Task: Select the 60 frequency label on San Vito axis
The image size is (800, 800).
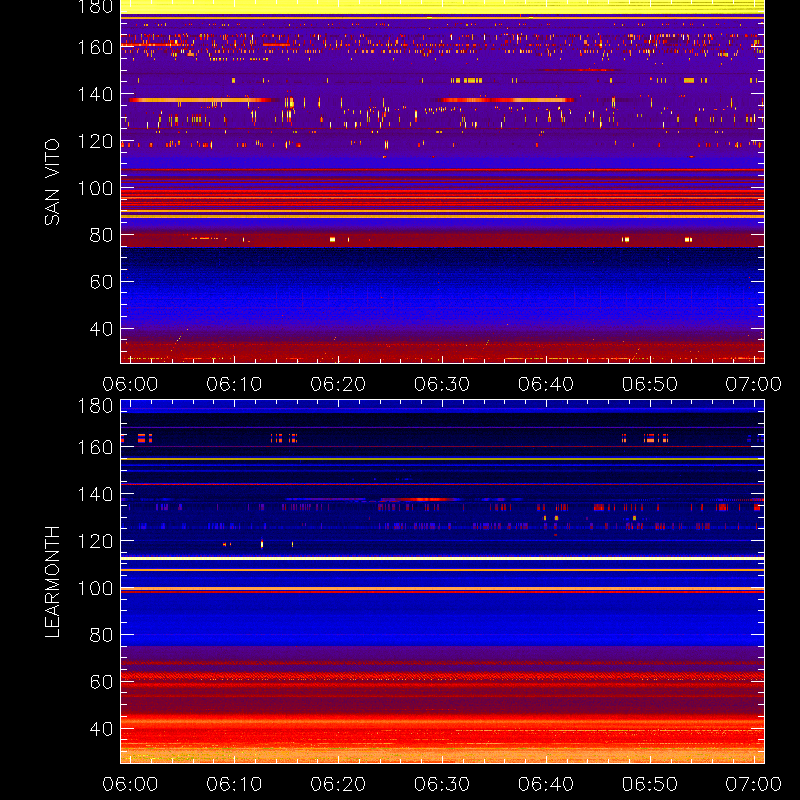Action: [x=101, y=282]
